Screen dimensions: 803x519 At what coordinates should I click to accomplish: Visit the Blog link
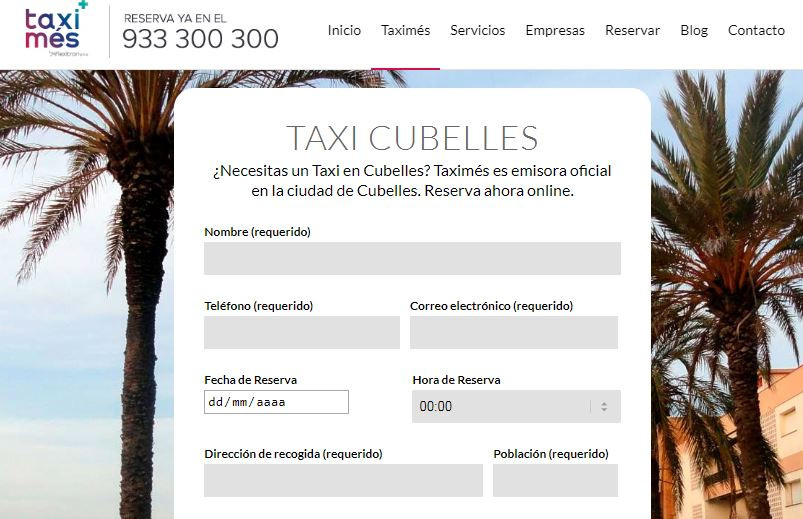[x=694, y=31]
